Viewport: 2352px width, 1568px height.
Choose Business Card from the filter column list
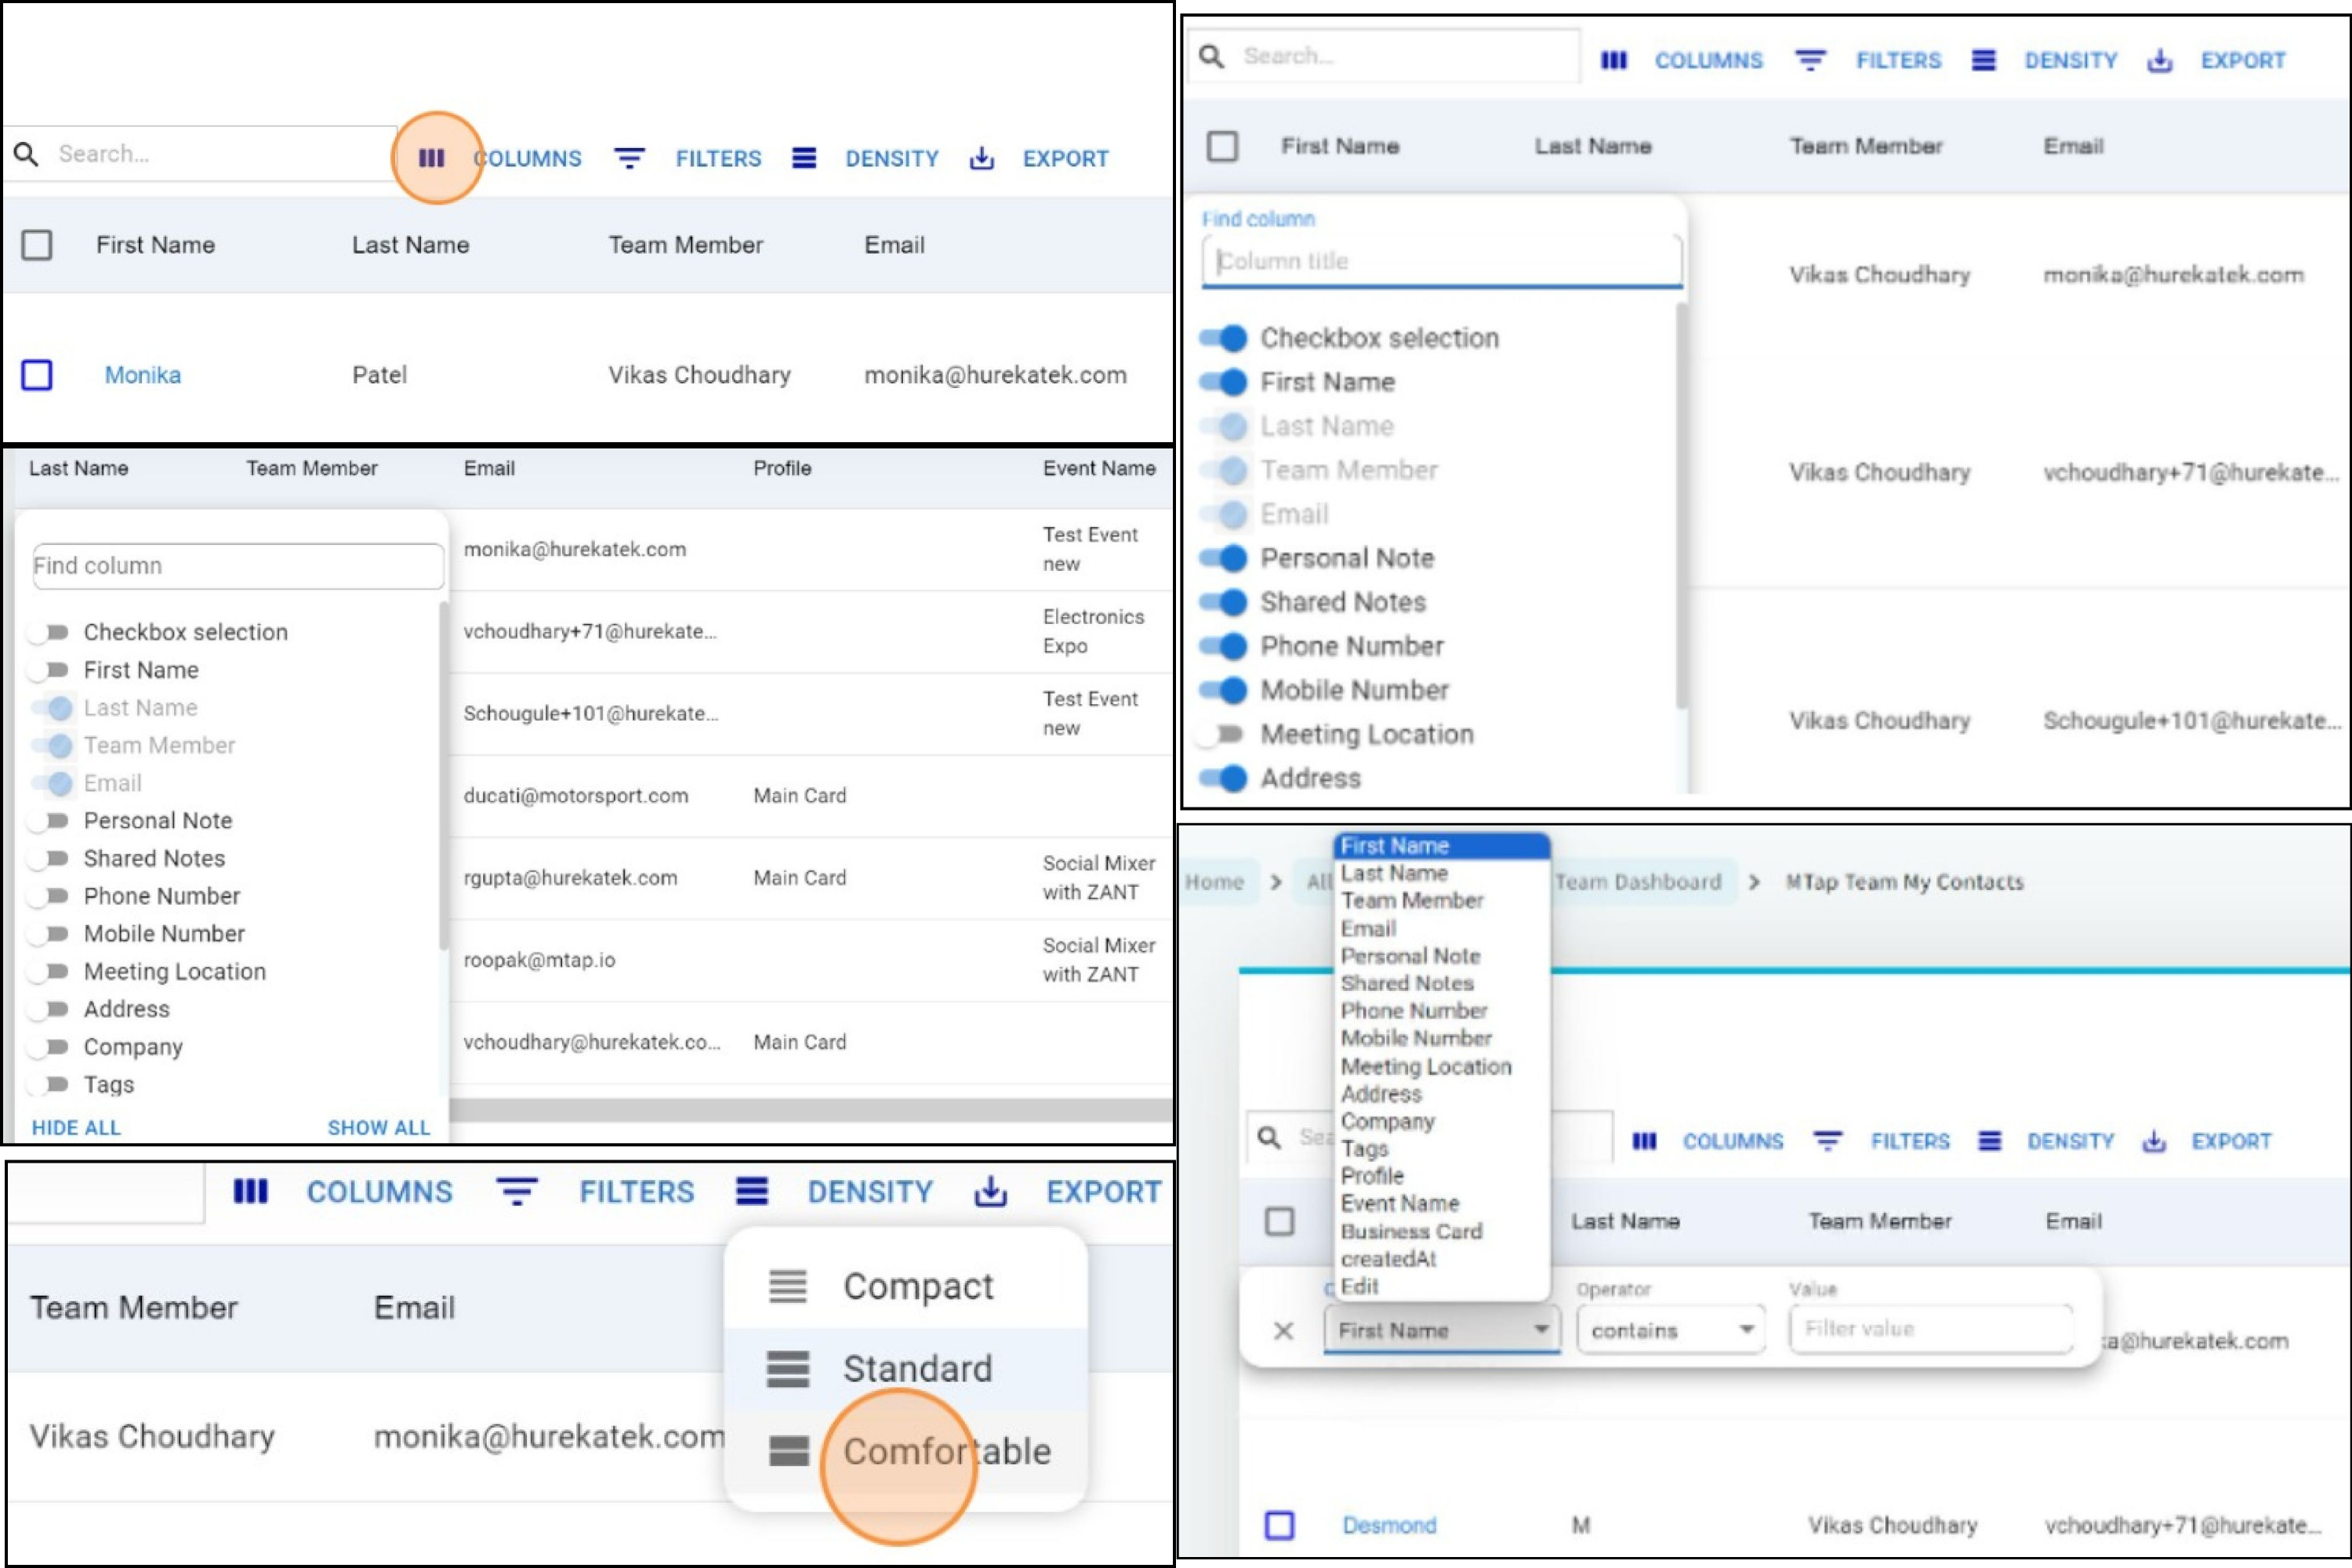[1442, 1232]
